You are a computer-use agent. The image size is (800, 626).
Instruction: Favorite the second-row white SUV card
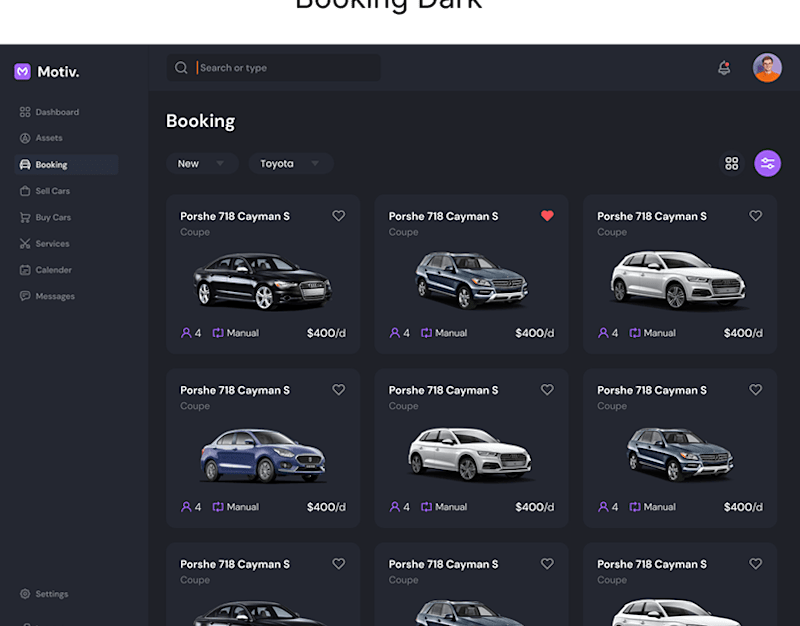tap(547, 390)
